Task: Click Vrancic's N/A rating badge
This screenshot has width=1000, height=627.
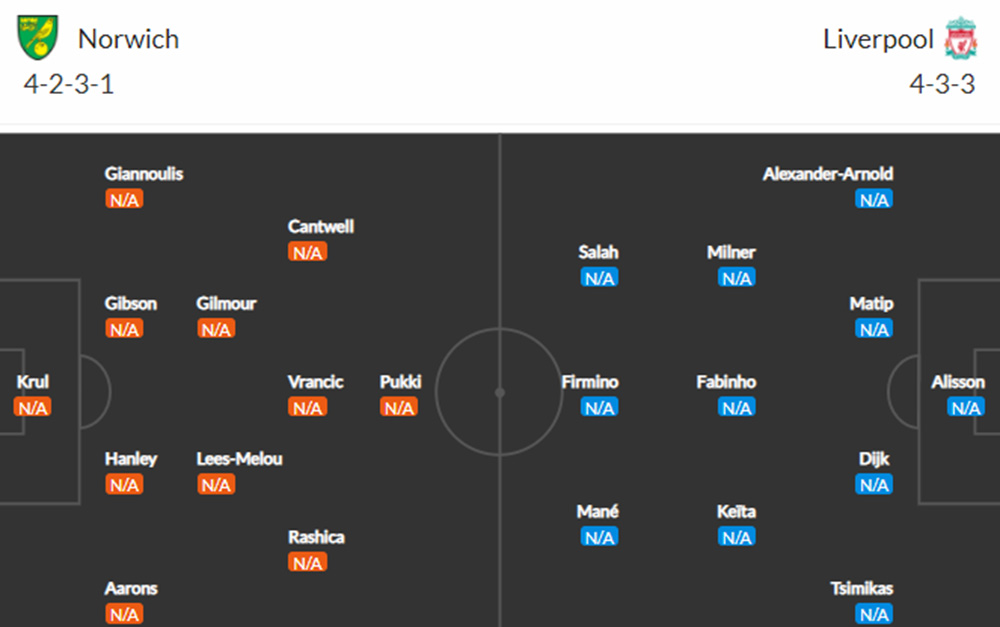Action: pyautogui.click(x=307, y=407)
